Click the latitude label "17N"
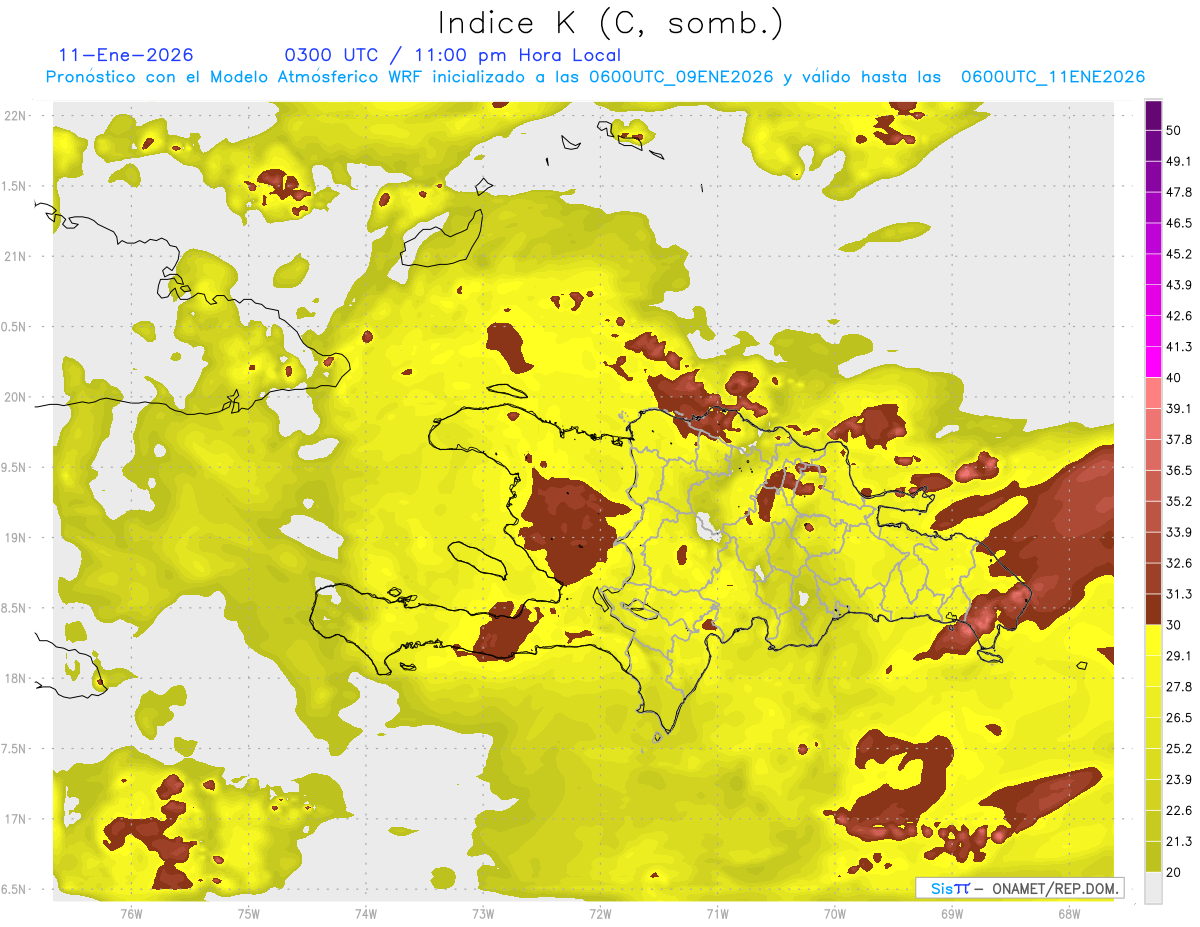Screen dimensions: 1200x927 pos(16,819)
